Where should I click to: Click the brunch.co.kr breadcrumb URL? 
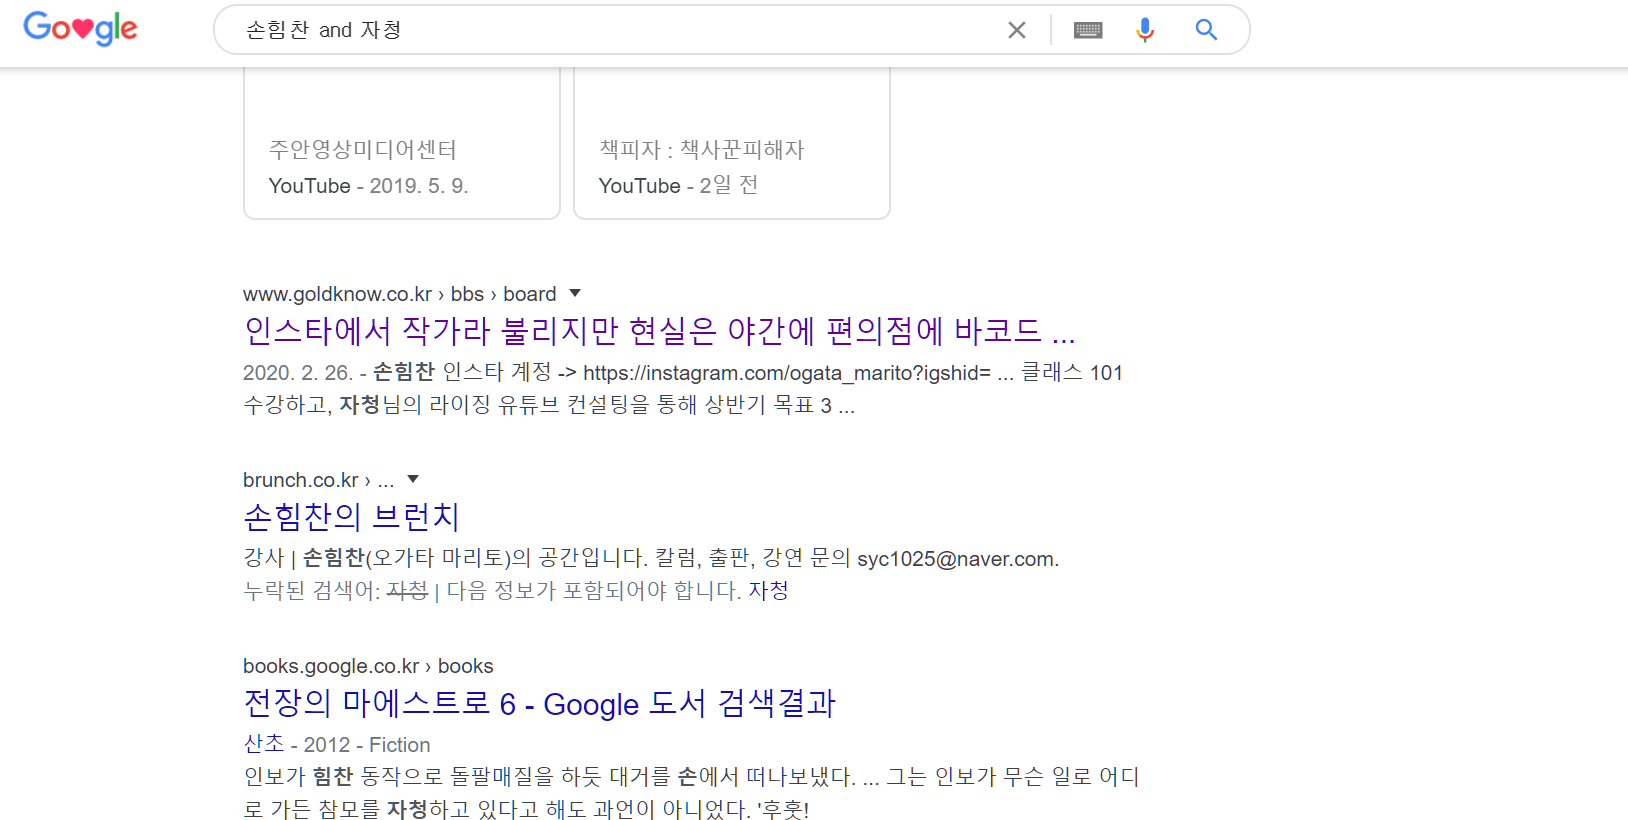[x=318, y=480]
